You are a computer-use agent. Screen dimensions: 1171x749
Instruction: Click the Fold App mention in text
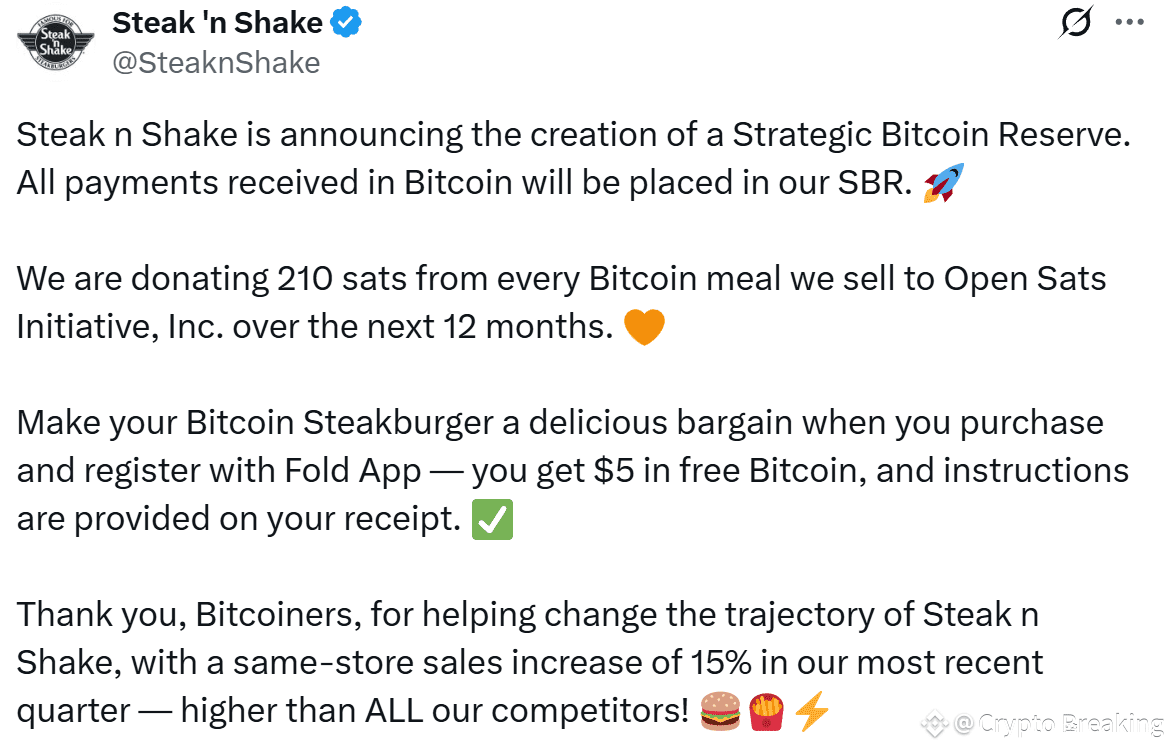tap(352, 471)
